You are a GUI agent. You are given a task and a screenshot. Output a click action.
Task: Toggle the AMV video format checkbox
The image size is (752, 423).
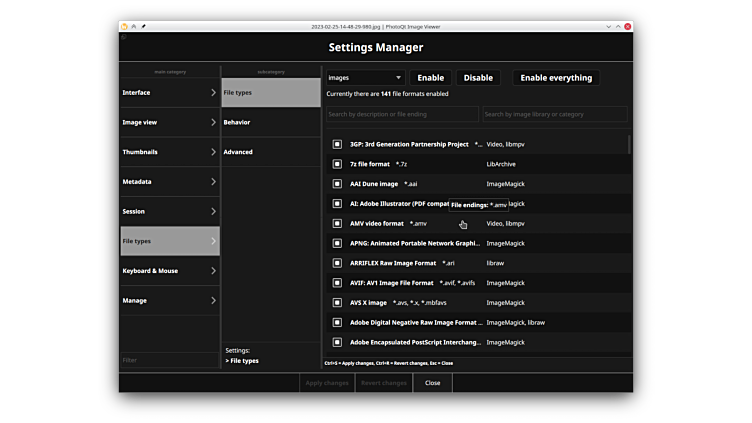[x=337, y=223]
